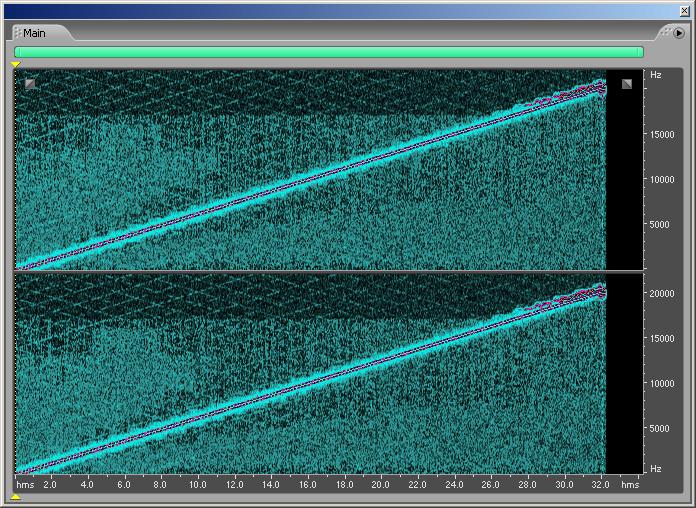Click the gray square icon in the black area right of the spectrogram
The width and height of the screenshot is (696, 508).
tap(627, 84)
